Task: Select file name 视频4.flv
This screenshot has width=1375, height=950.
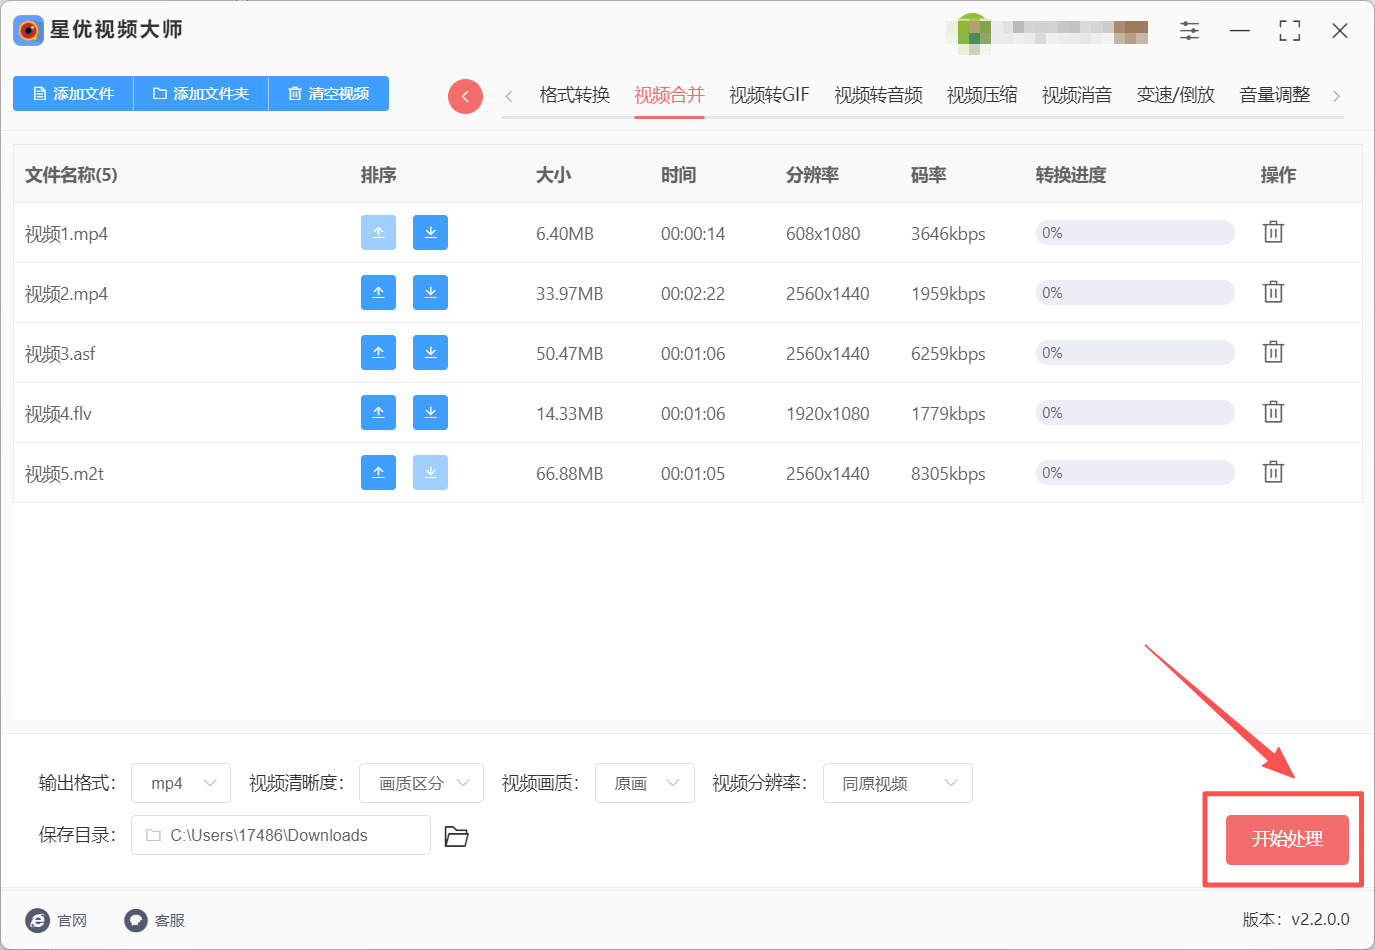Action: click(x=58, y=414)
